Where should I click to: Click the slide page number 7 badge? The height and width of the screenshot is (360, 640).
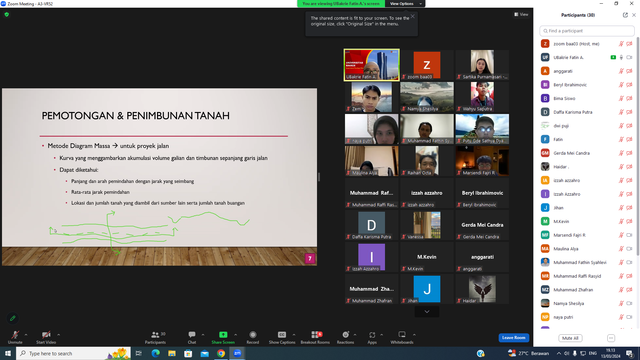(x=310, y=258)
